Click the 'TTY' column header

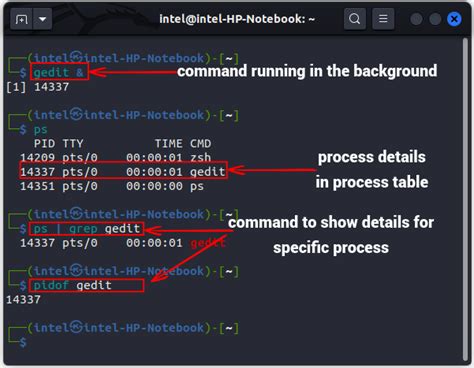click(x=73, y=144)
